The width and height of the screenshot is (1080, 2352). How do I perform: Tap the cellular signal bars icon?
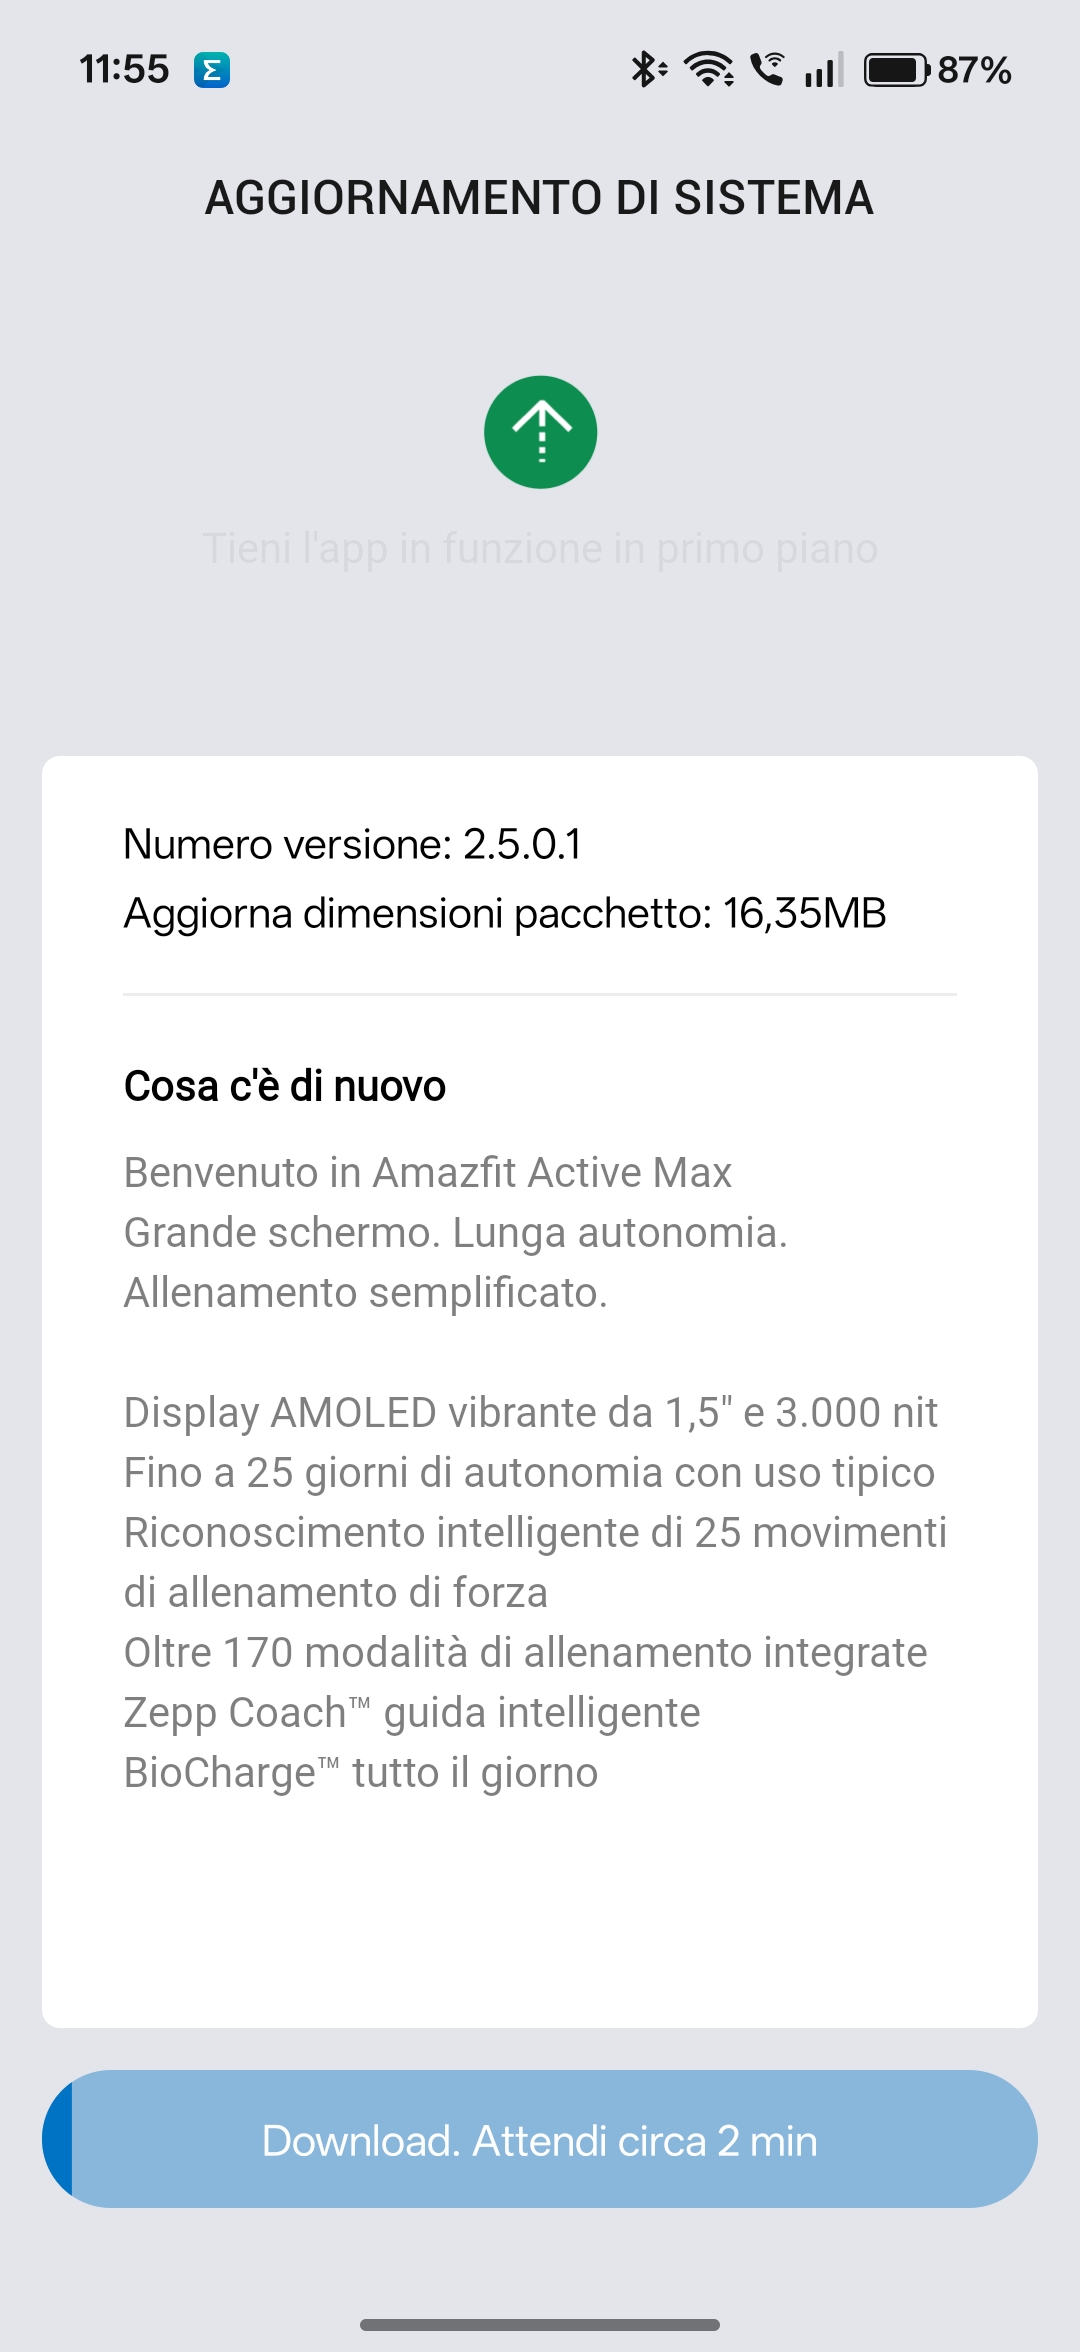tap(824, 70)
